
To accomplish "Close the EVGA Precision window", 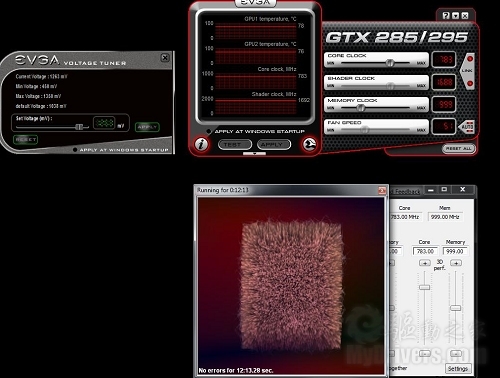I will point(465,16).
